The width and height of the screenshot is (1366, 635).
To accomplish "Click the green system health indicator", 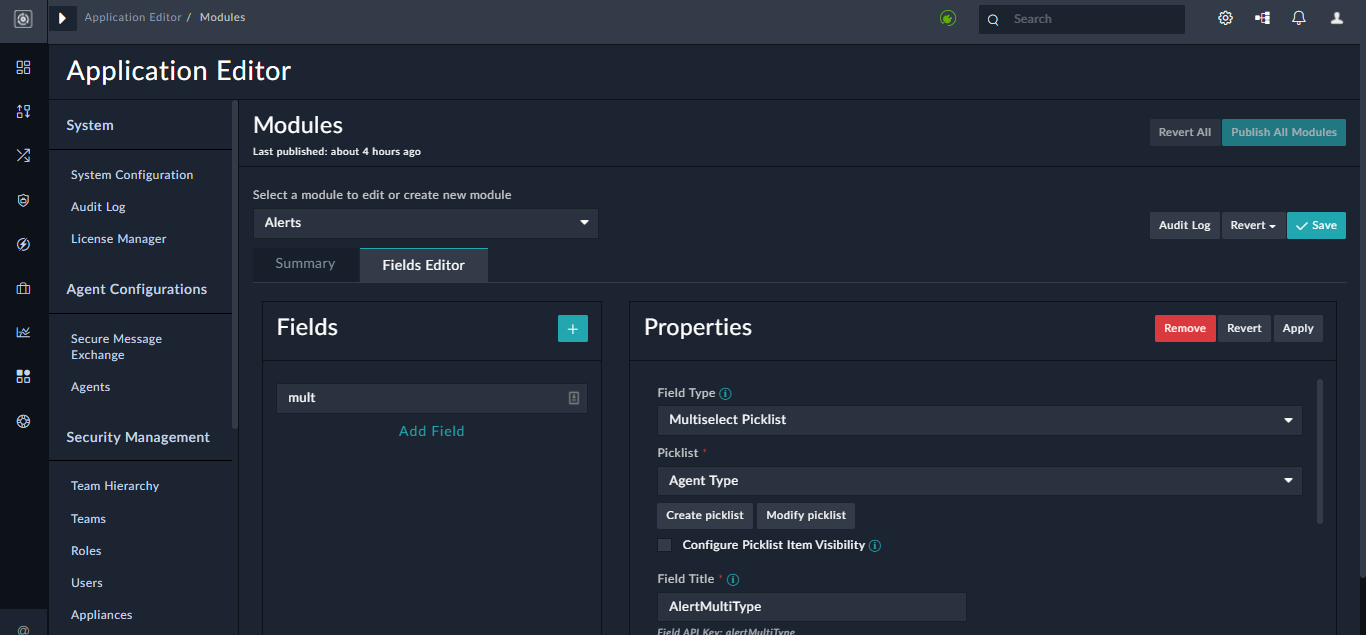I will [x=947, y=17].
